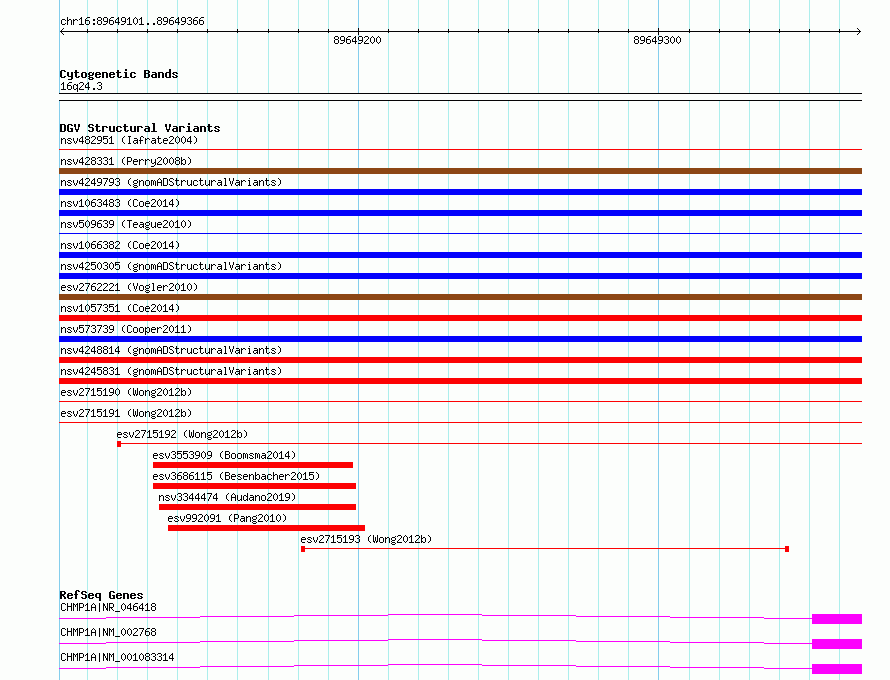
Task: Click the brown bar under esv2762221
Action: [460, 297]
